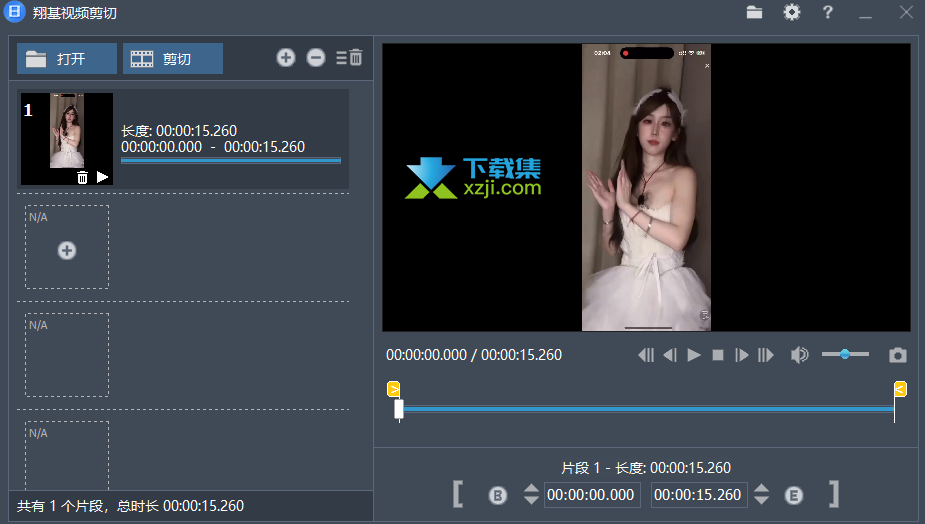This screenshot has width=925, height=524.
Task: Delete segment 1 via its thumbnail trash icon
Action: click(82, 177)
